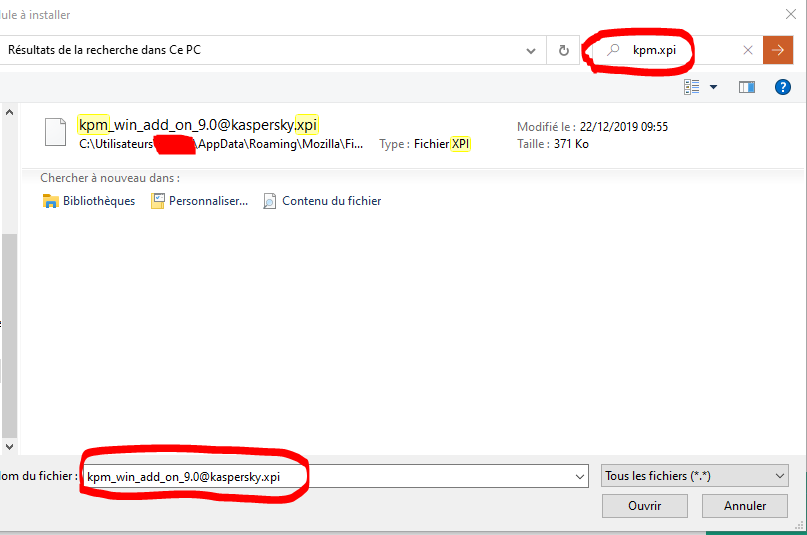Search again in Bibliothèques

pyautogui.click(x=99, y=201)
